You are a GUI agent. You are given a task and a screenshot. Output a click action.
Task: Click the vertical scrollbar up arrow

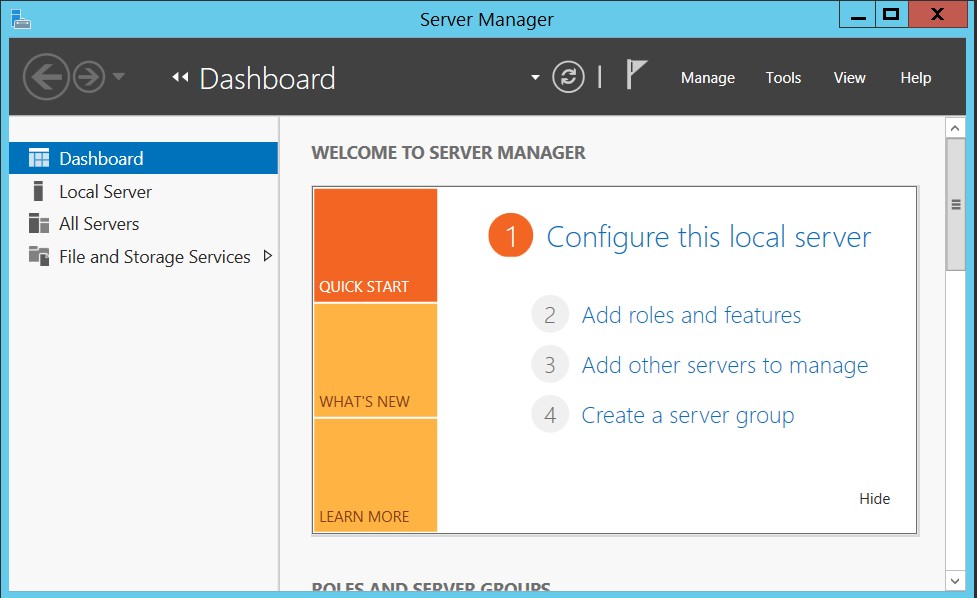click(x=955, y=128)
